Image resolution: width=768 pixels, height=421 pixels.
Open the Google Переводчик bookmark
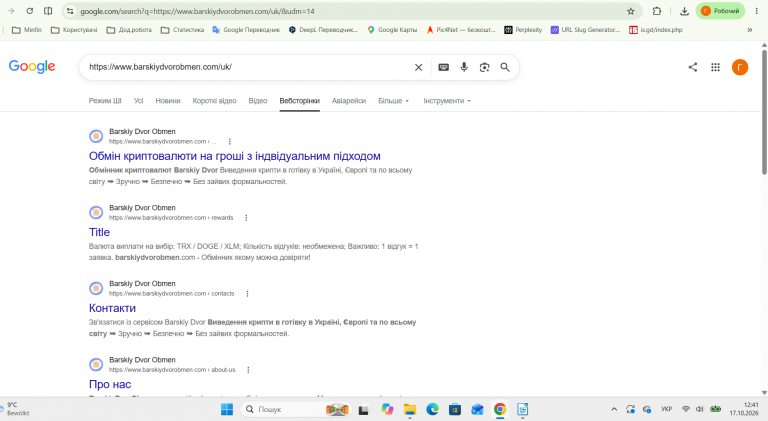[x=246, y=30]
